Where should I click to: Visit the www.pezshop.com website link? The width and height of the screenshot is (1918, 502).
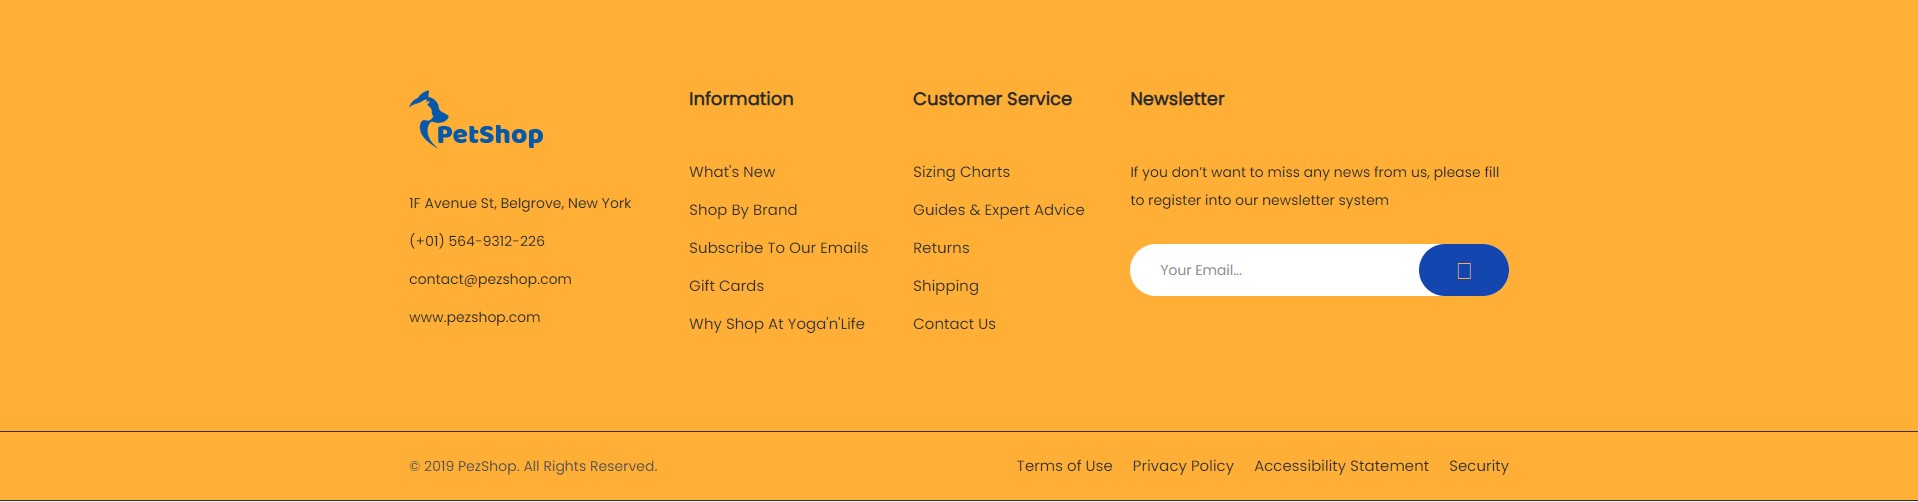[x=475, y=317]
